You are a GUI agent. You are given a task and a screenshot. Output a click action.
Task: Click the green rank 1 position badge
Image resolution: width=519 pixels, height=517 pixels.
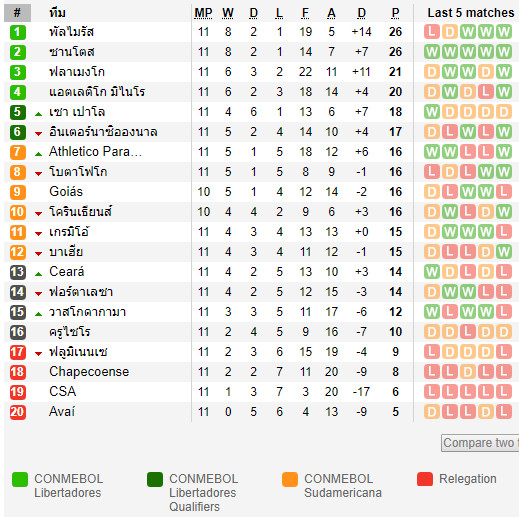[x=18, y=32]
